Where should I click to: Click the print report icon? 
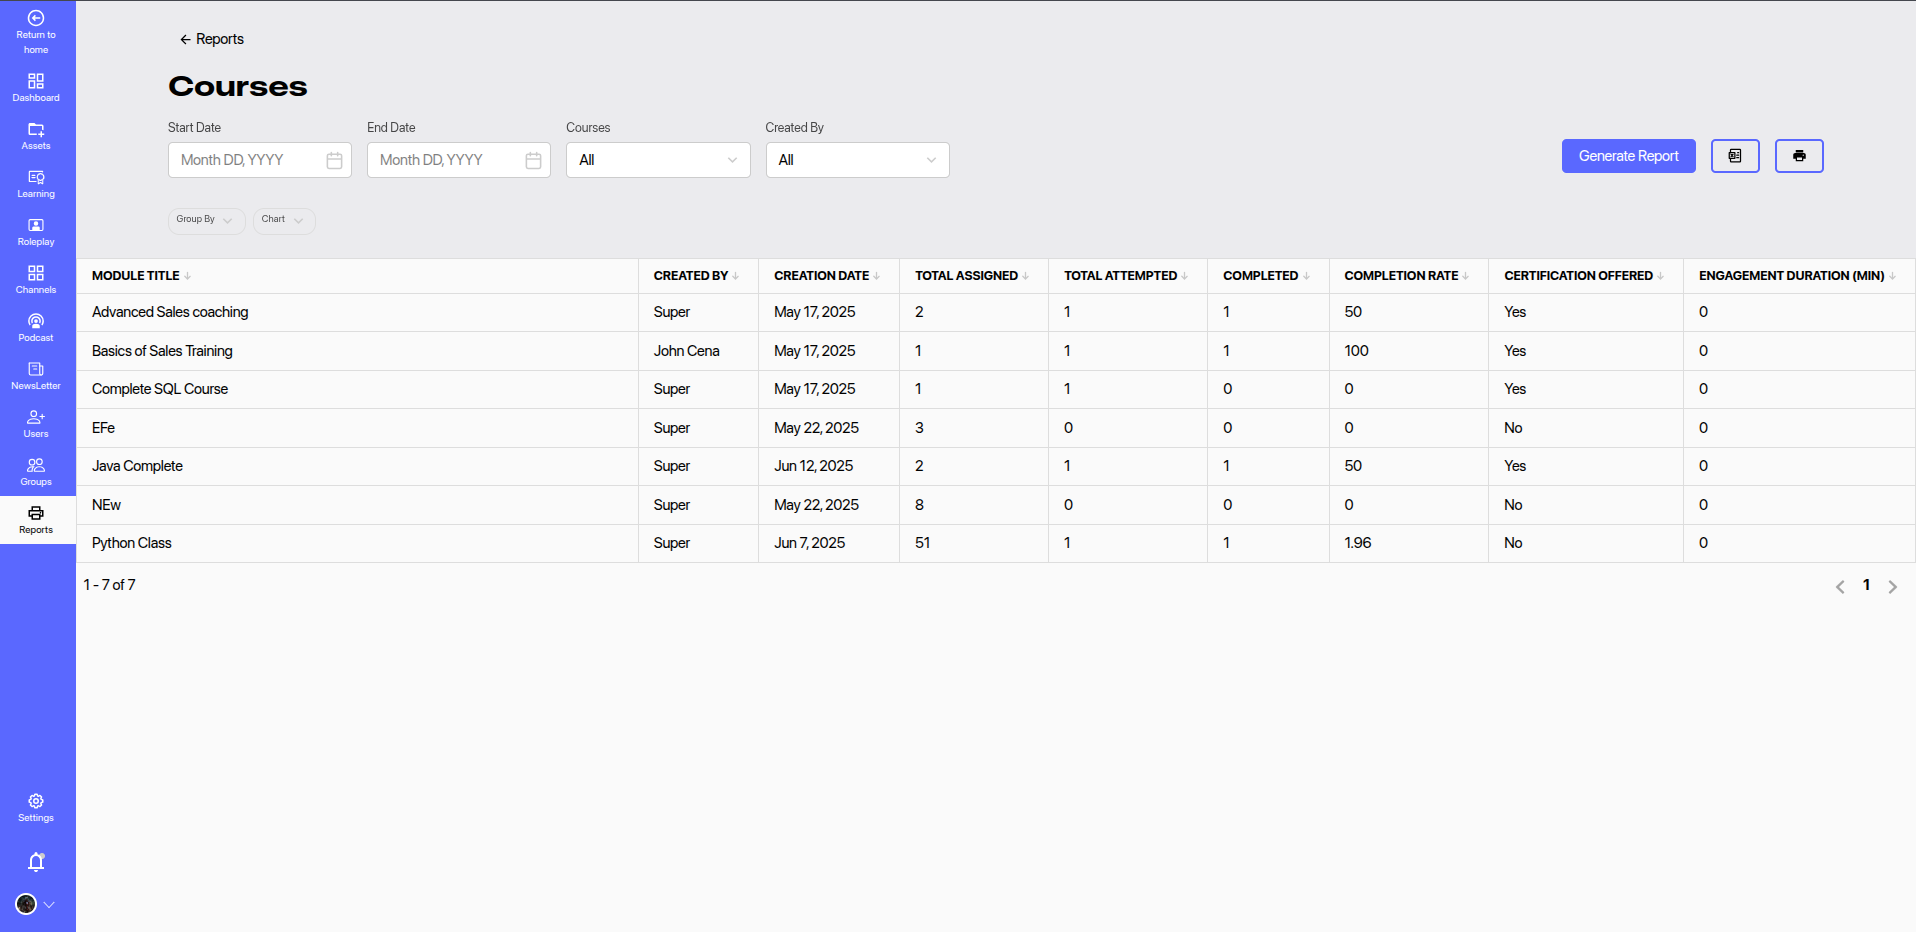point(1799,156)
